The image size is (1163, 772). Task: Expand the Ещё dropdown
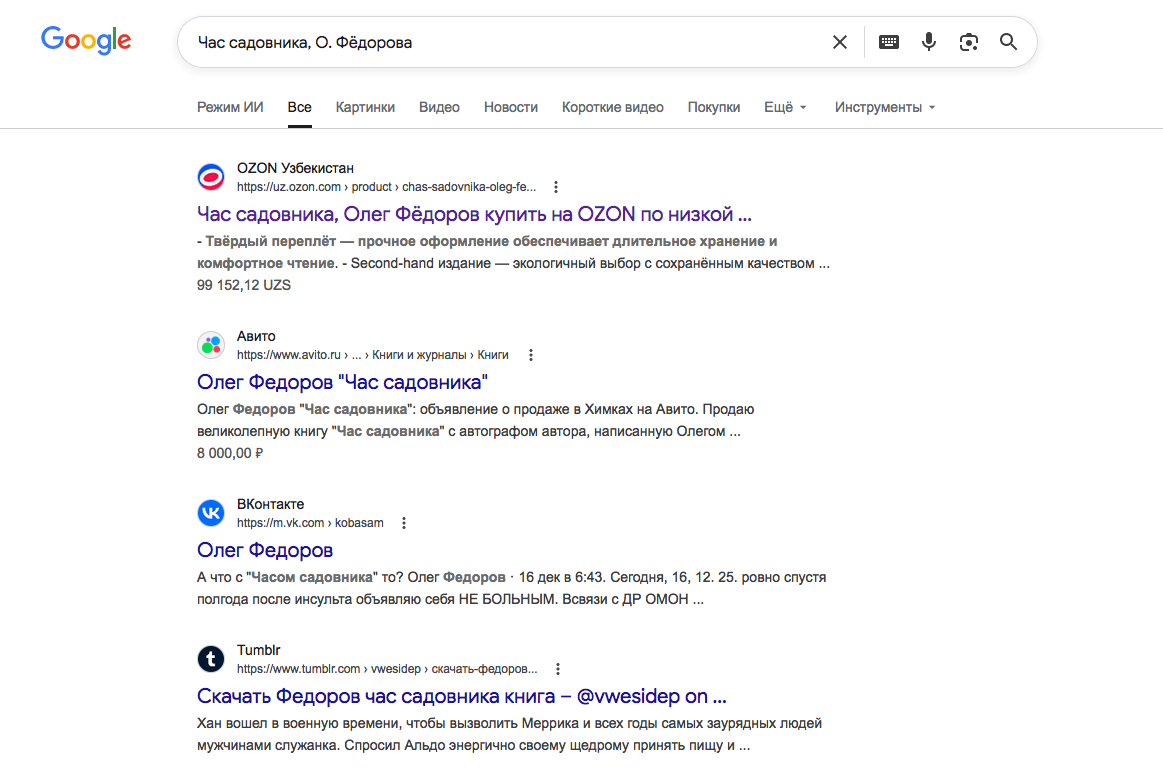(785, 108)
